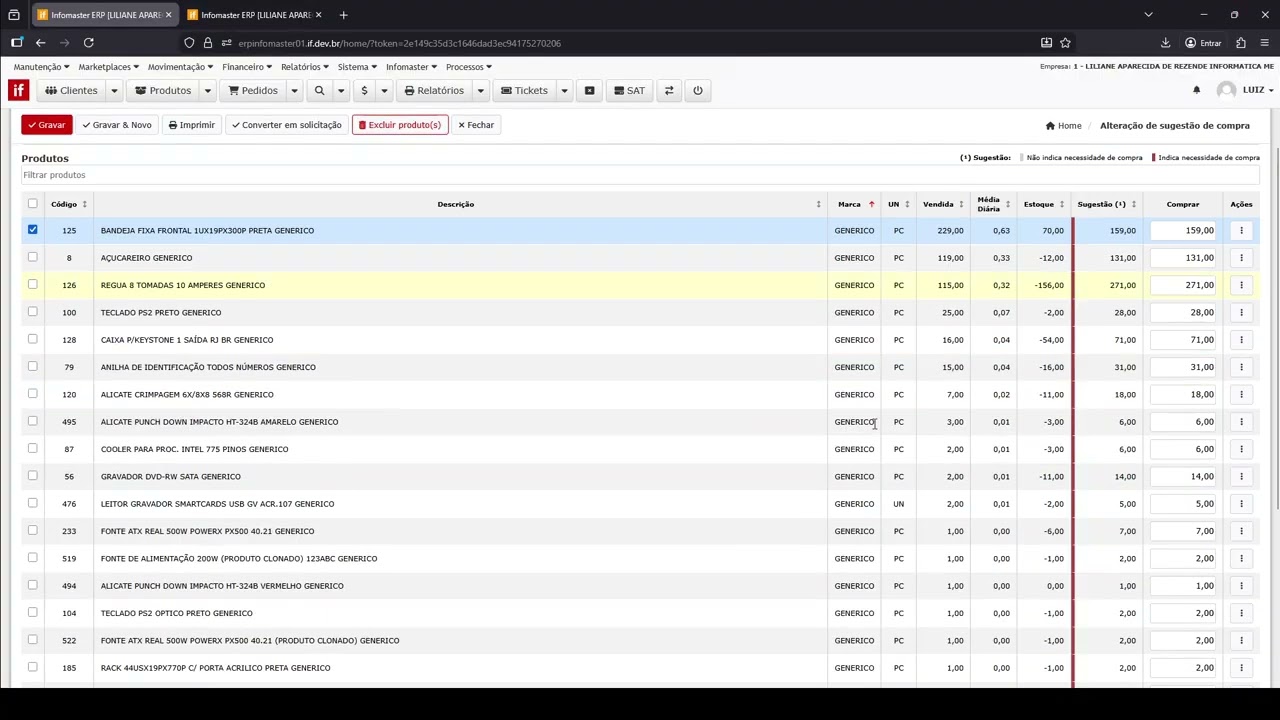Image resolution: width=1280 pixels, height=720 pixels.
Task: Expand the Pedidos dropdown arrow
Action: pyautogui.click(x=294, y=91)
